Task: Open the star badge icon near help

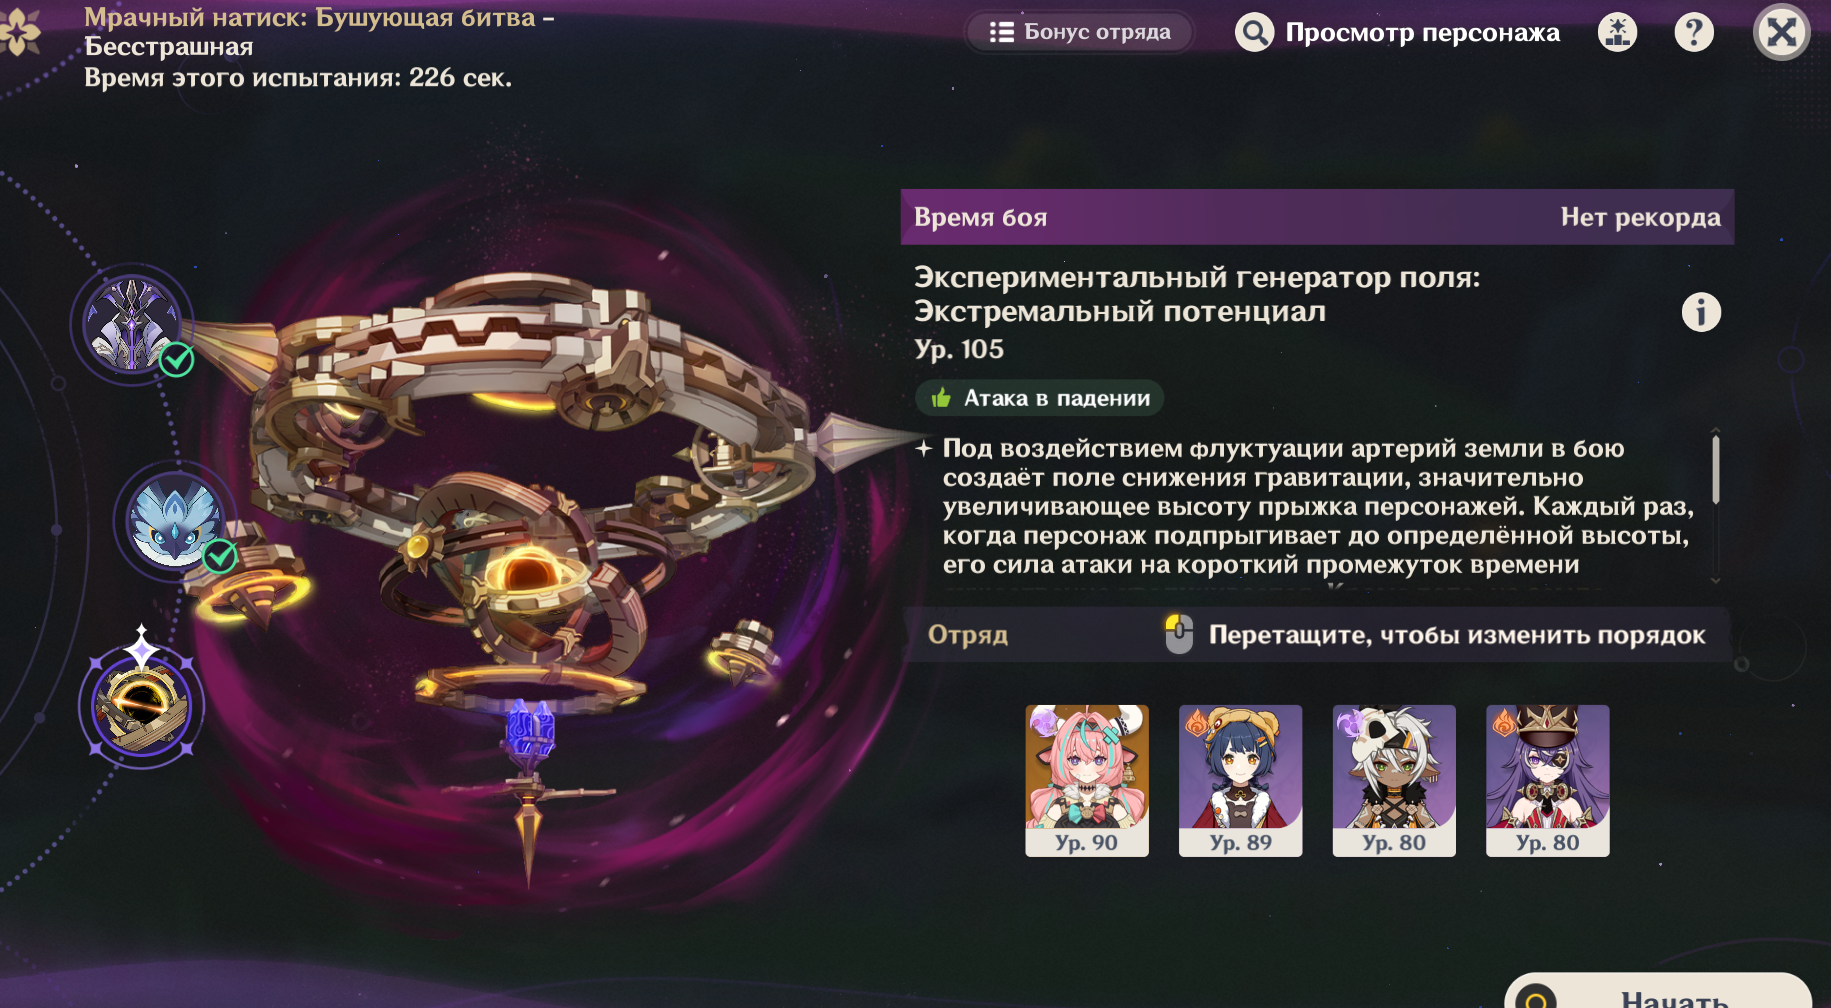Action: point(1618,33)
